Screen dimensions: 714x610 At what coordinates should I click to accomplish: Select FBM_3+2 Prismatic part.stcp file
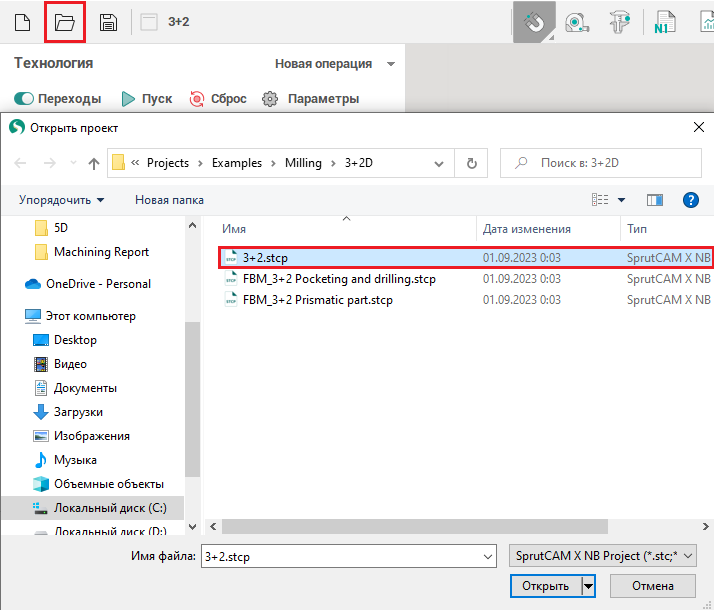[x=318, y=300]
